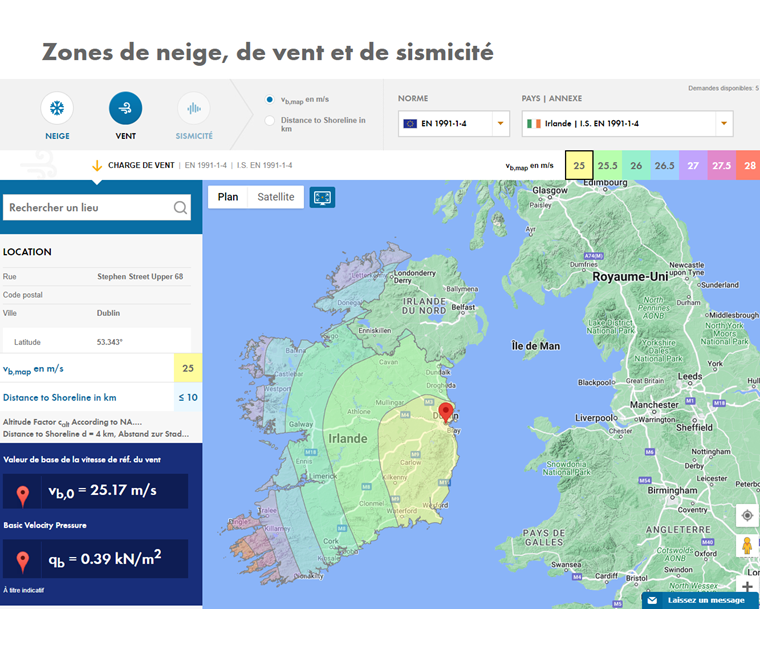The width and height of the screenshot is (760, 648).
Task: Select the pink 27.5 legend swatch
Action: click(x=722, y=165)
